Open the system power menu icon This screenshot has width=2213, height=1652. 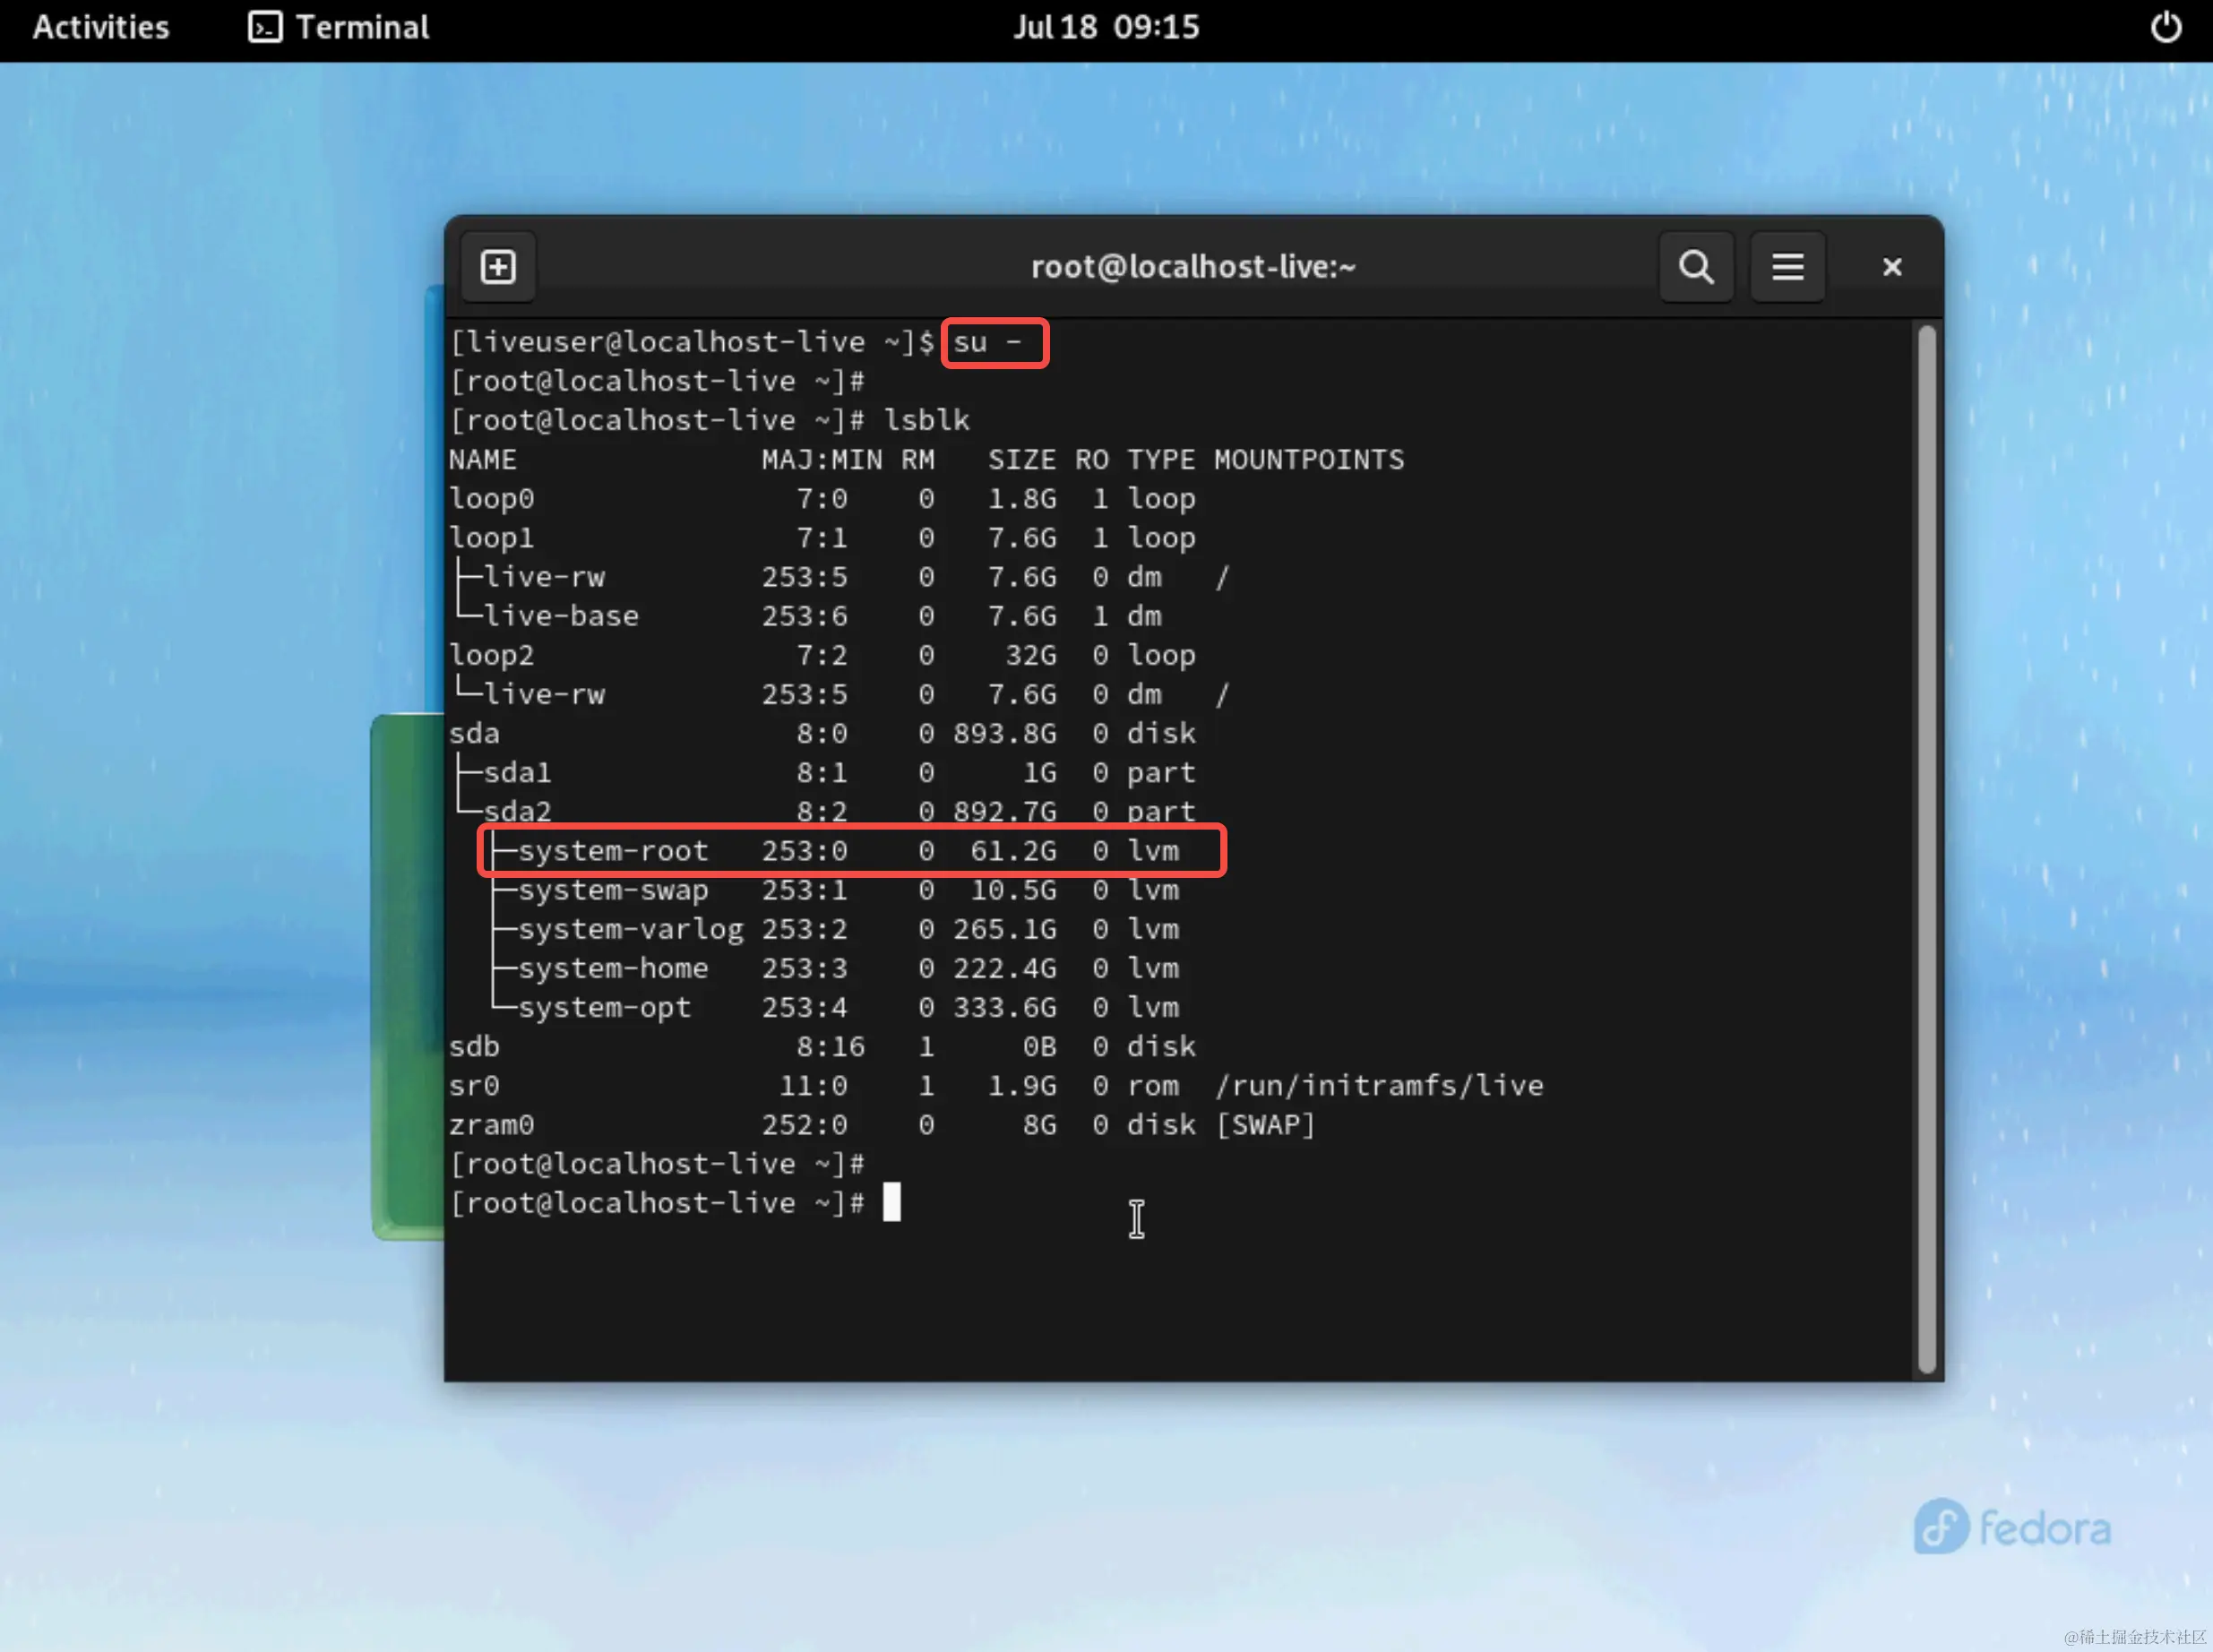point(2165,27)
